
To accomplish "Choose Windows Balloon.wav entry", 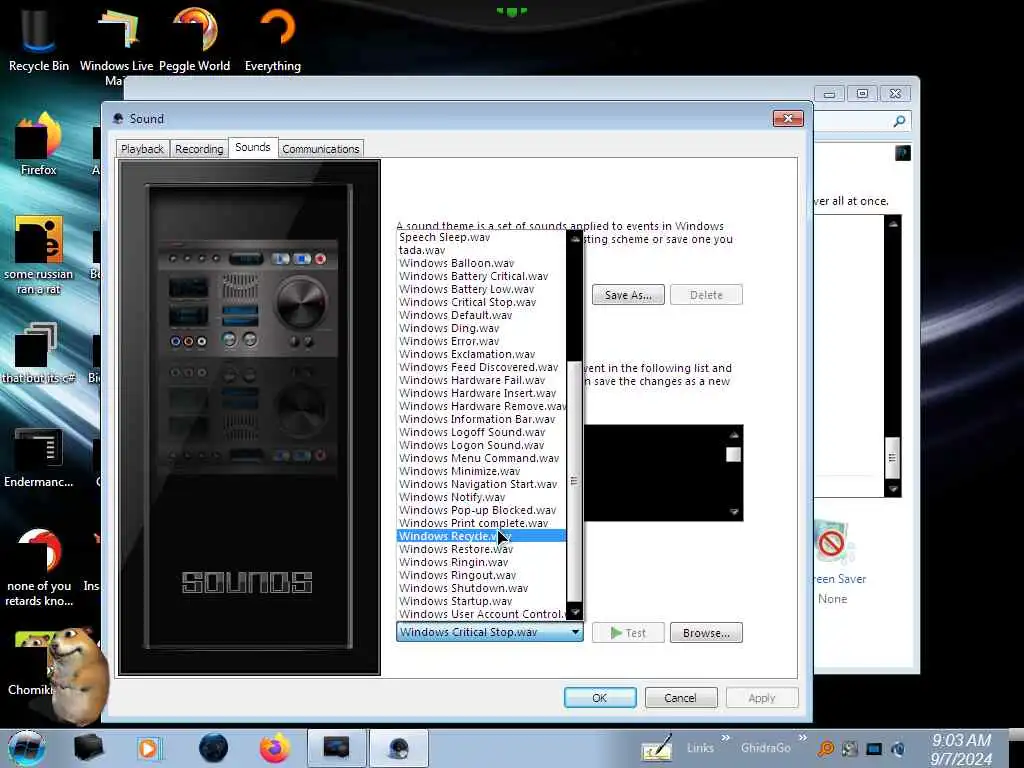I will point(481,263).
